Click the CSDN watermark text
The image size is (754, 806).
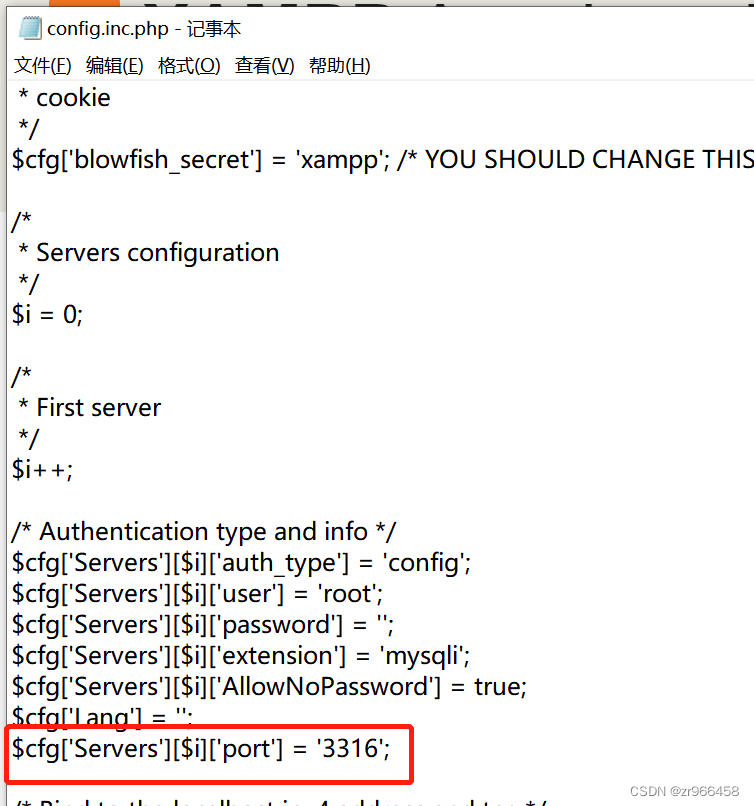[x=686, y=788]
